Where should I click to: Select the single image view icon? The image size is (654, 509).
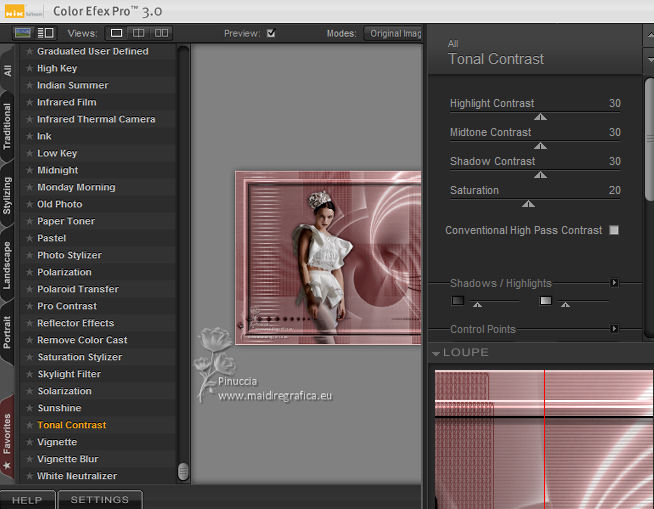pyautogui.click(x=117, y=33)
